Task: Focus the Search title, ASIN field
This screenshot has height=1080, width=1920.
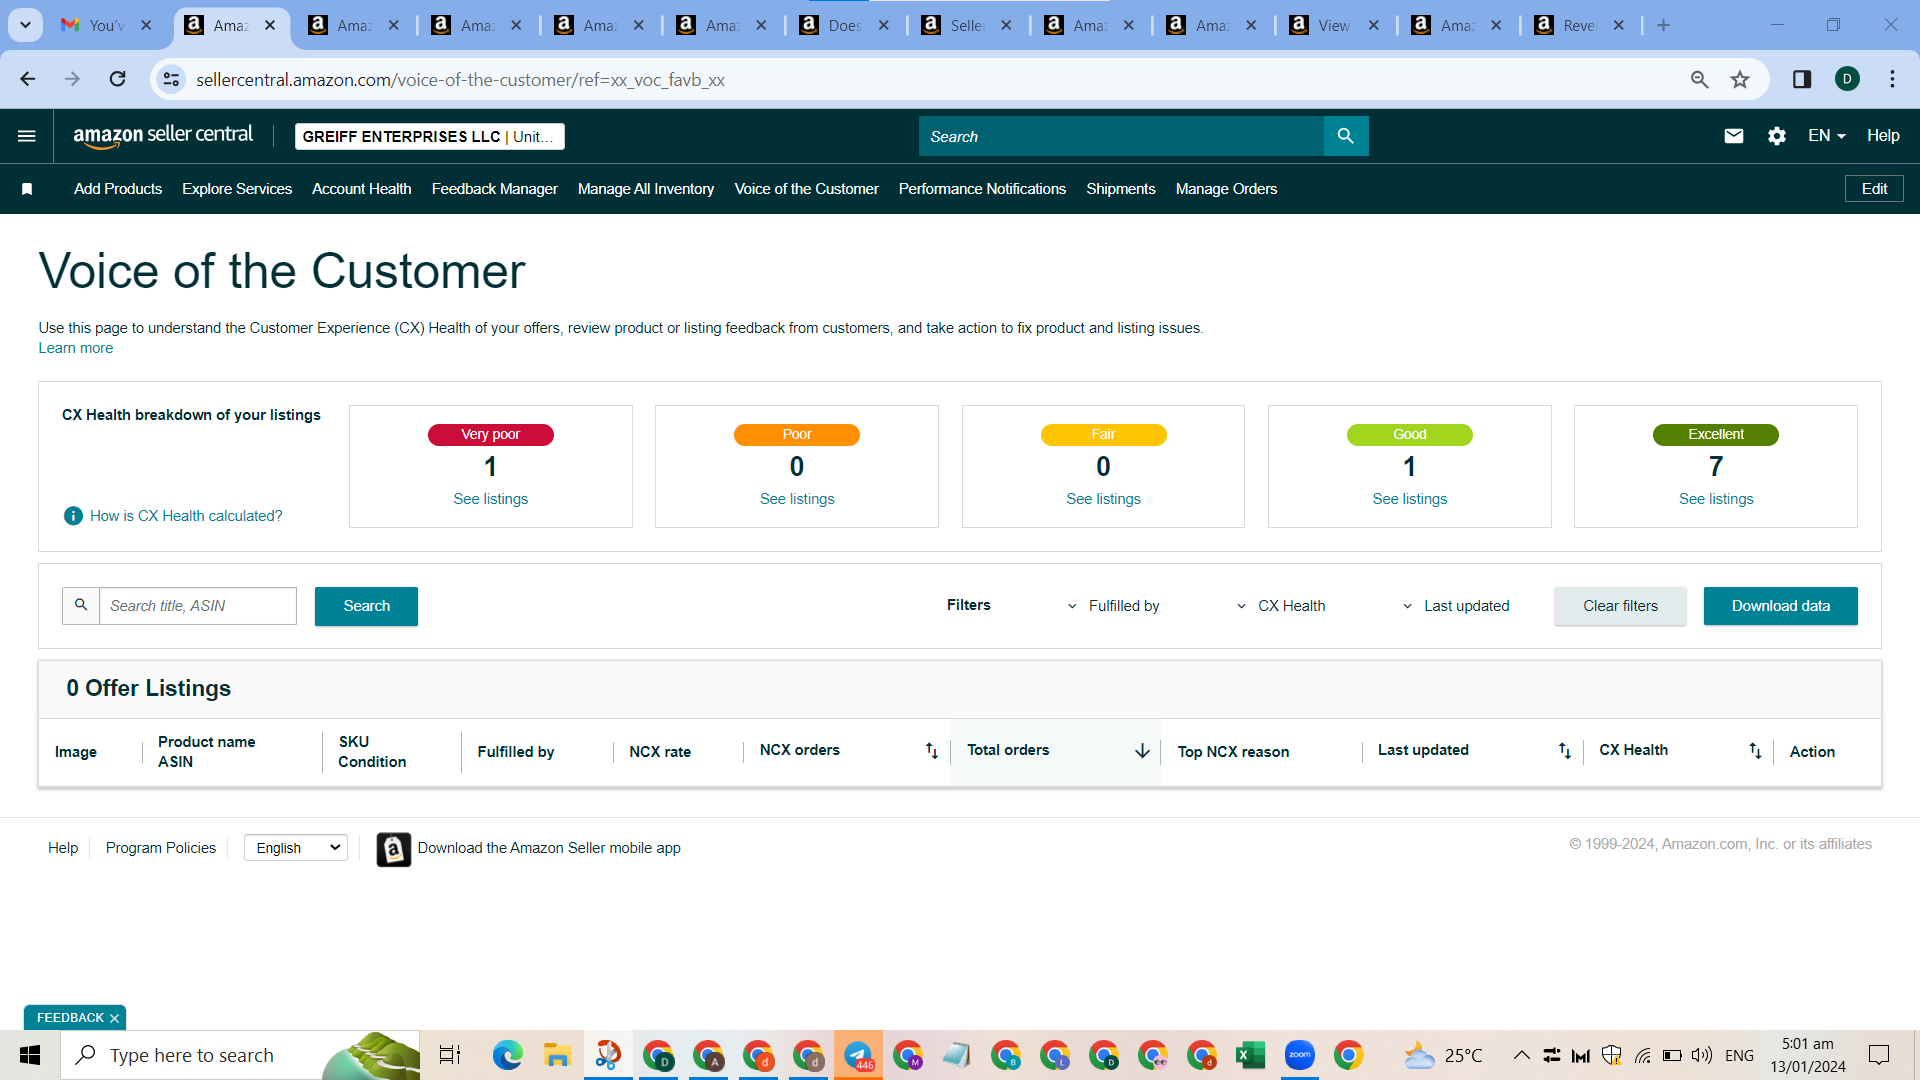Action: [198, 606]
